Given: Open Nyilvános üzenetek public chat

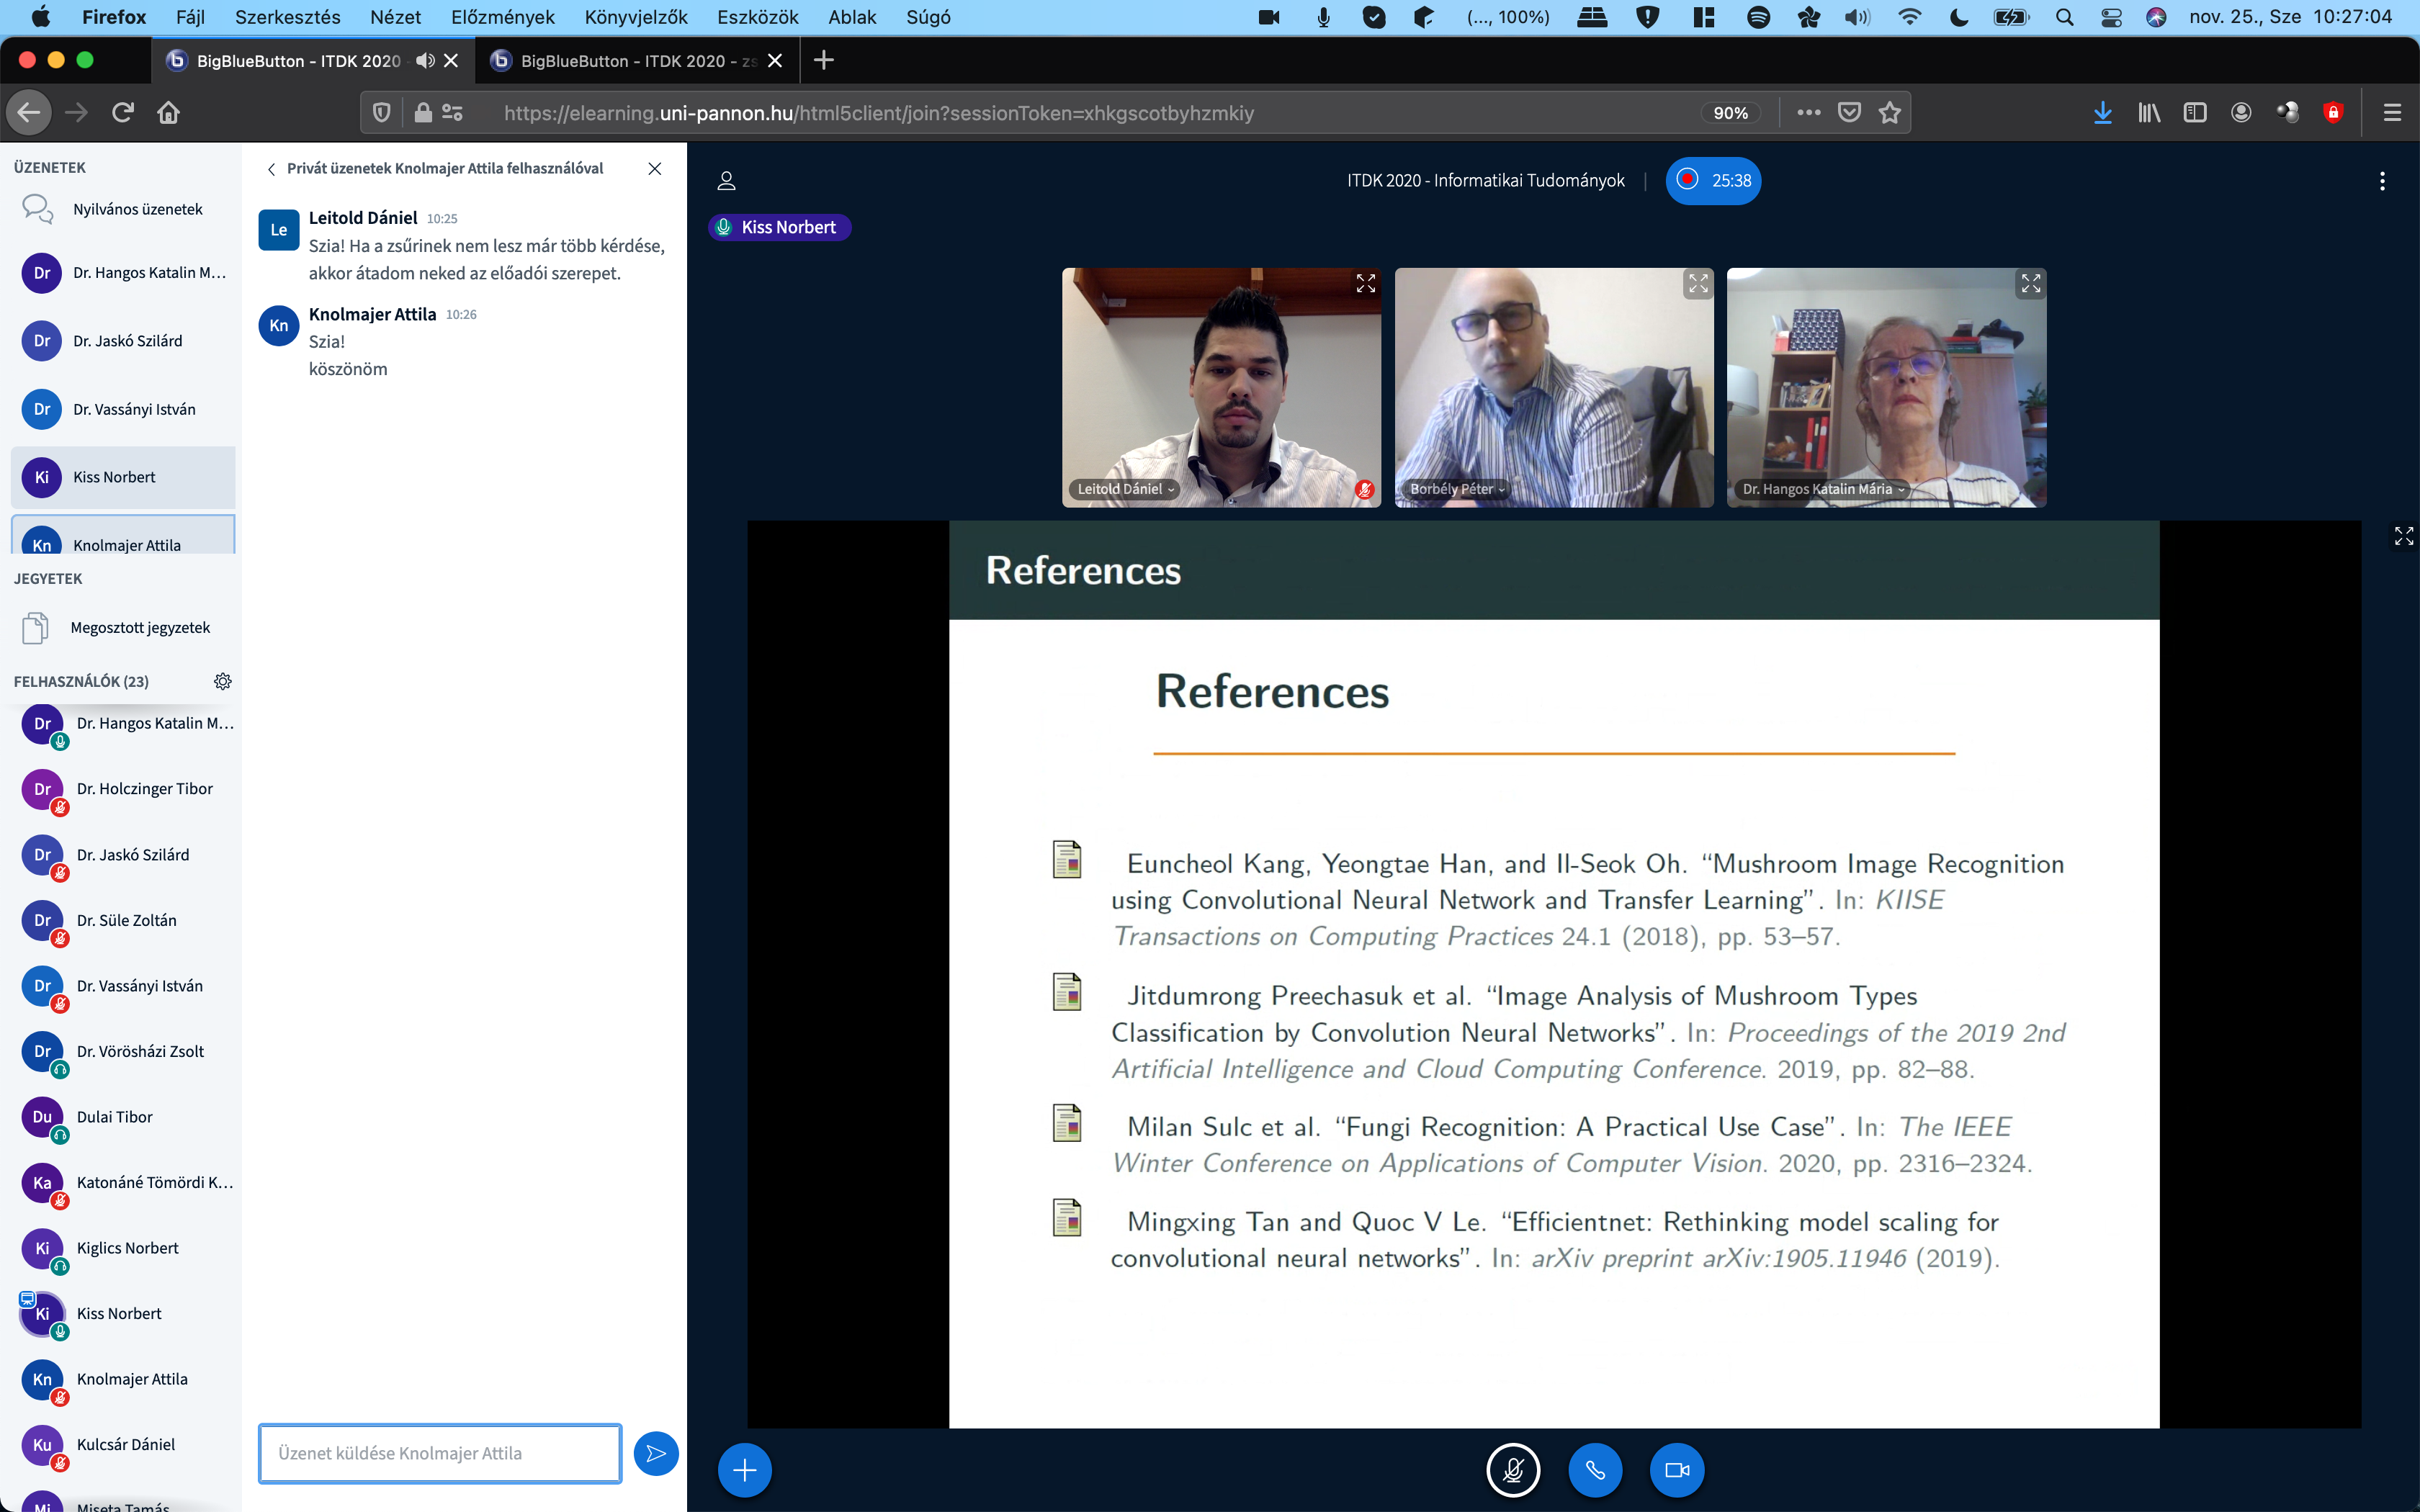Looking at the screenshot, I should (x=137, y=209).
